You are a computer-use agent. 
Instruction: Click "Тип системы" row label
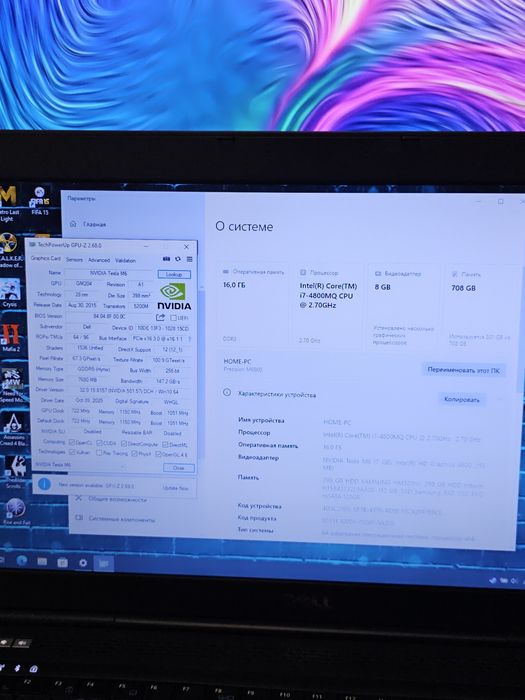point(255,530)
